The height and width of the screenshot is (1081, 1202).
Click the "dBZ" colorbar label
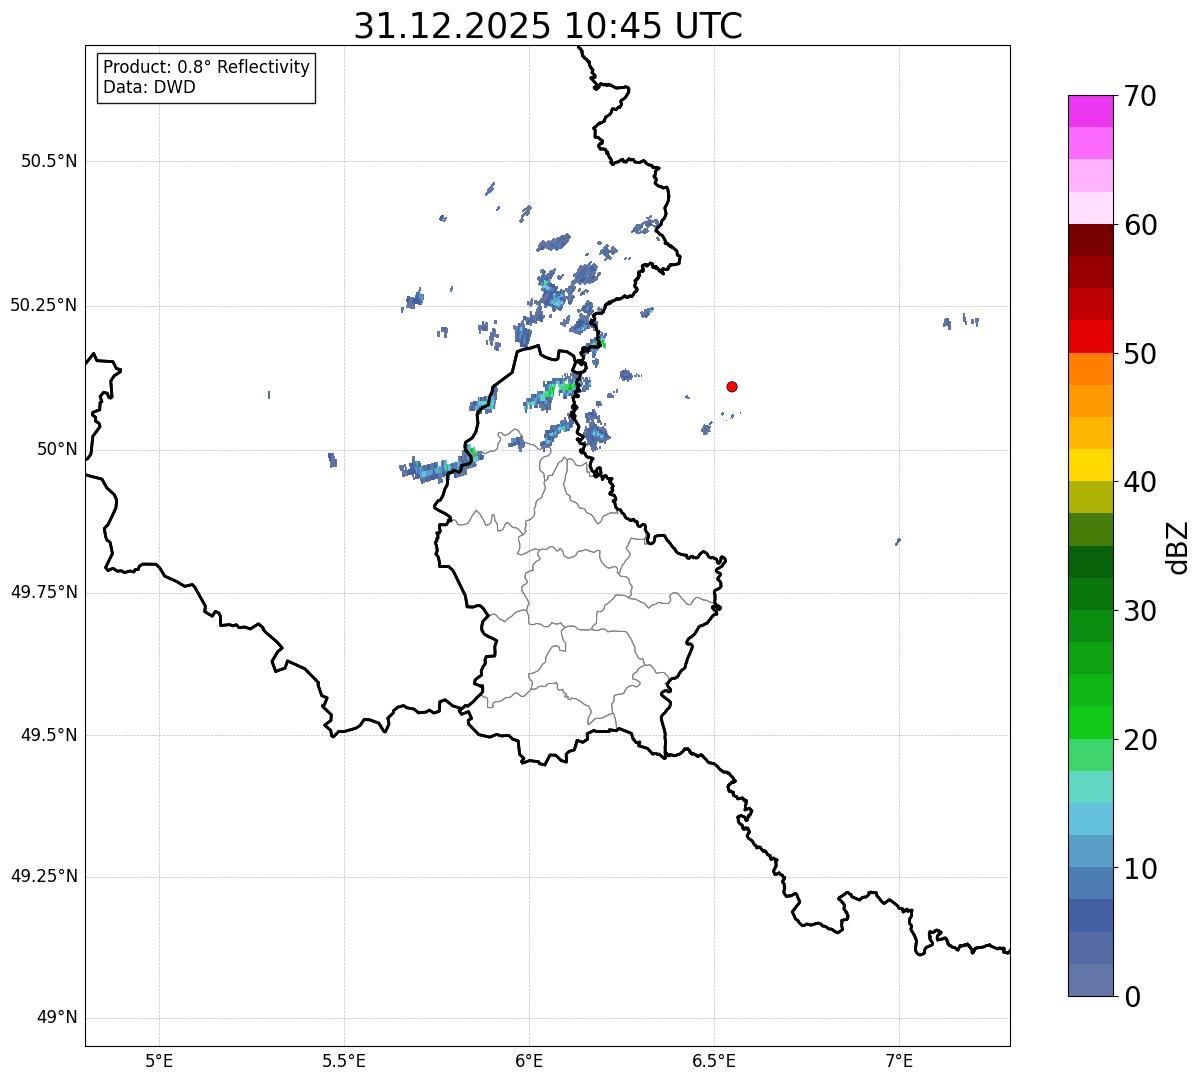(1178, 546)
